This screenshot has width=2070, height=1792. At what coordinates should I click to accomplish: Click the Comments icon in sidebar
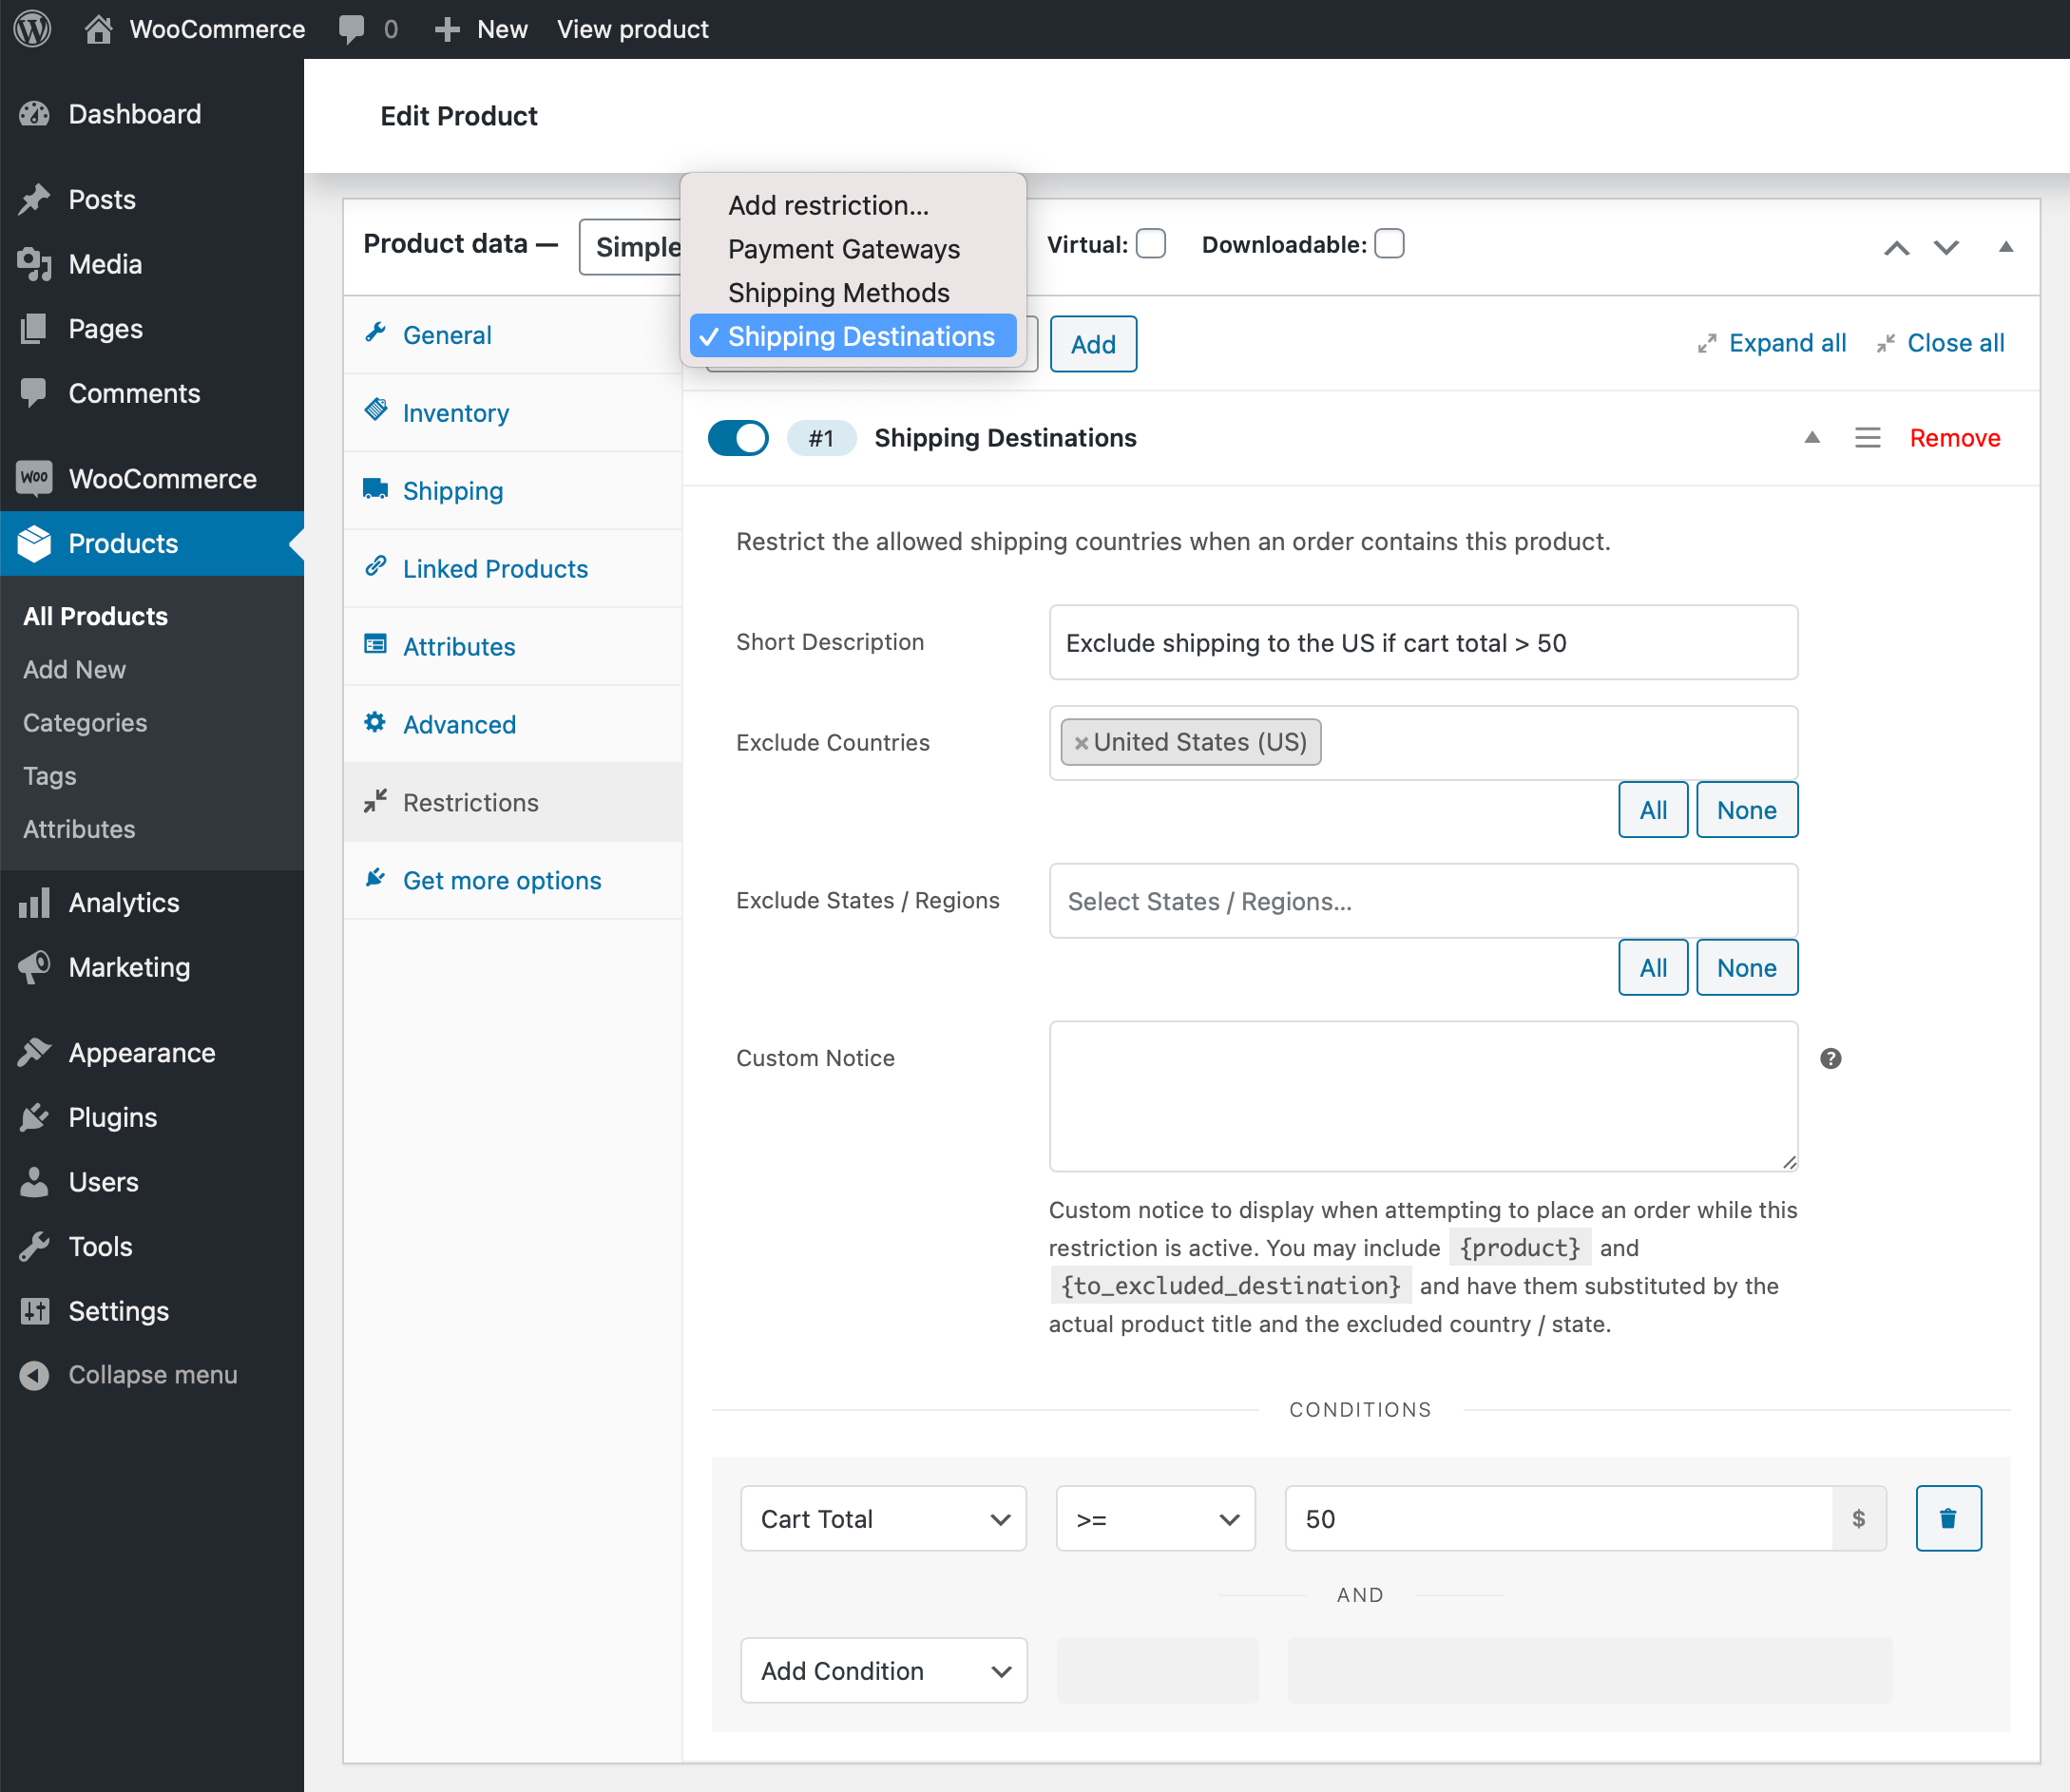34,393
